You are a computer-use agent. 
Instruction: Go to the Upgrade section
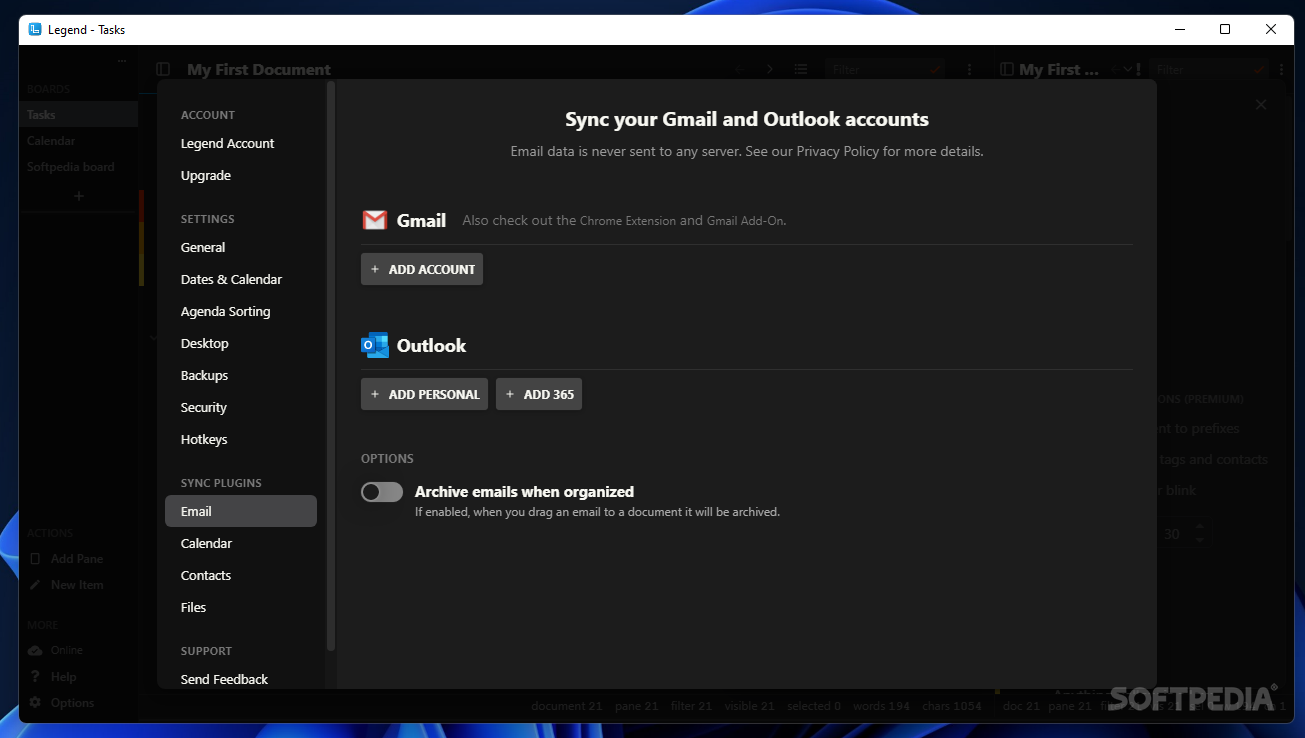[x=205, y=175]
